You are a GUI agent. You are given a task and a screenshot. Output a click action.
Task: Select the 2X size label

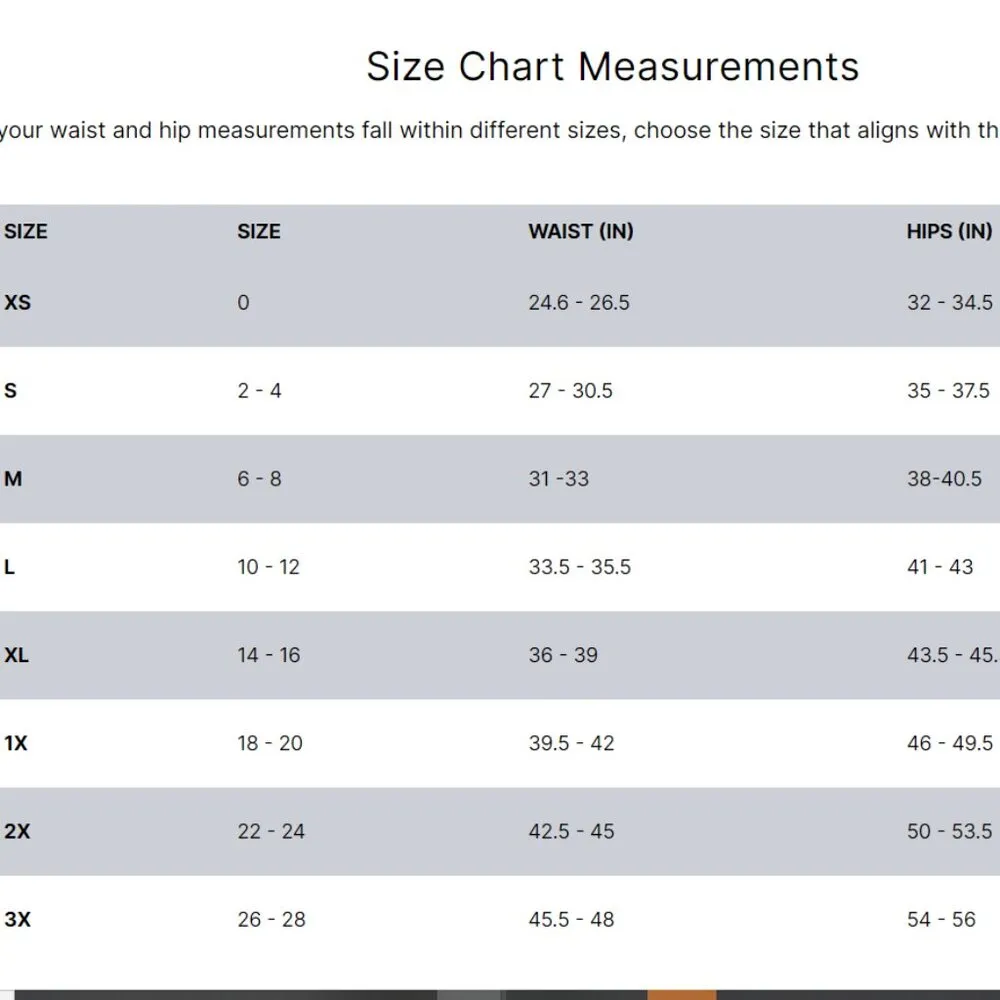click(18, 831)
